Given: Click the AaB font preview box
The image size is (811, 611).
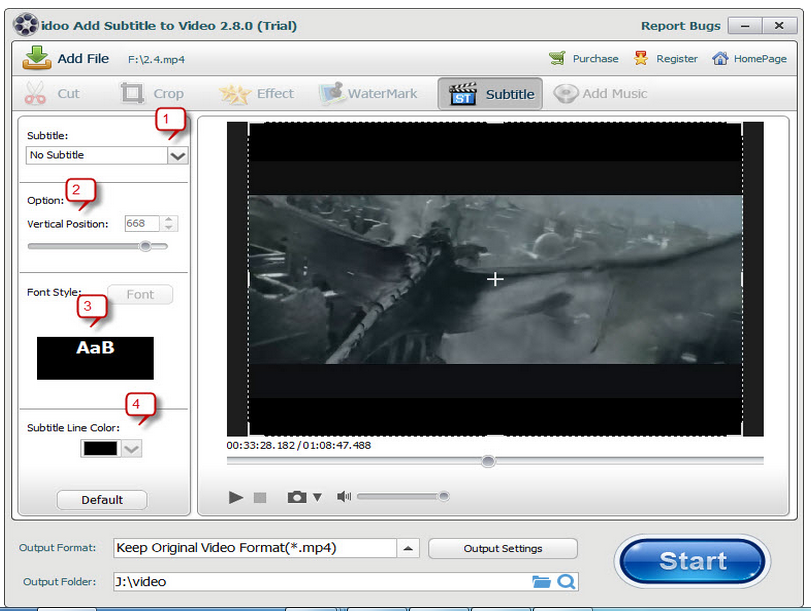Looking at the screenshot, I should (x=95, y=358).
